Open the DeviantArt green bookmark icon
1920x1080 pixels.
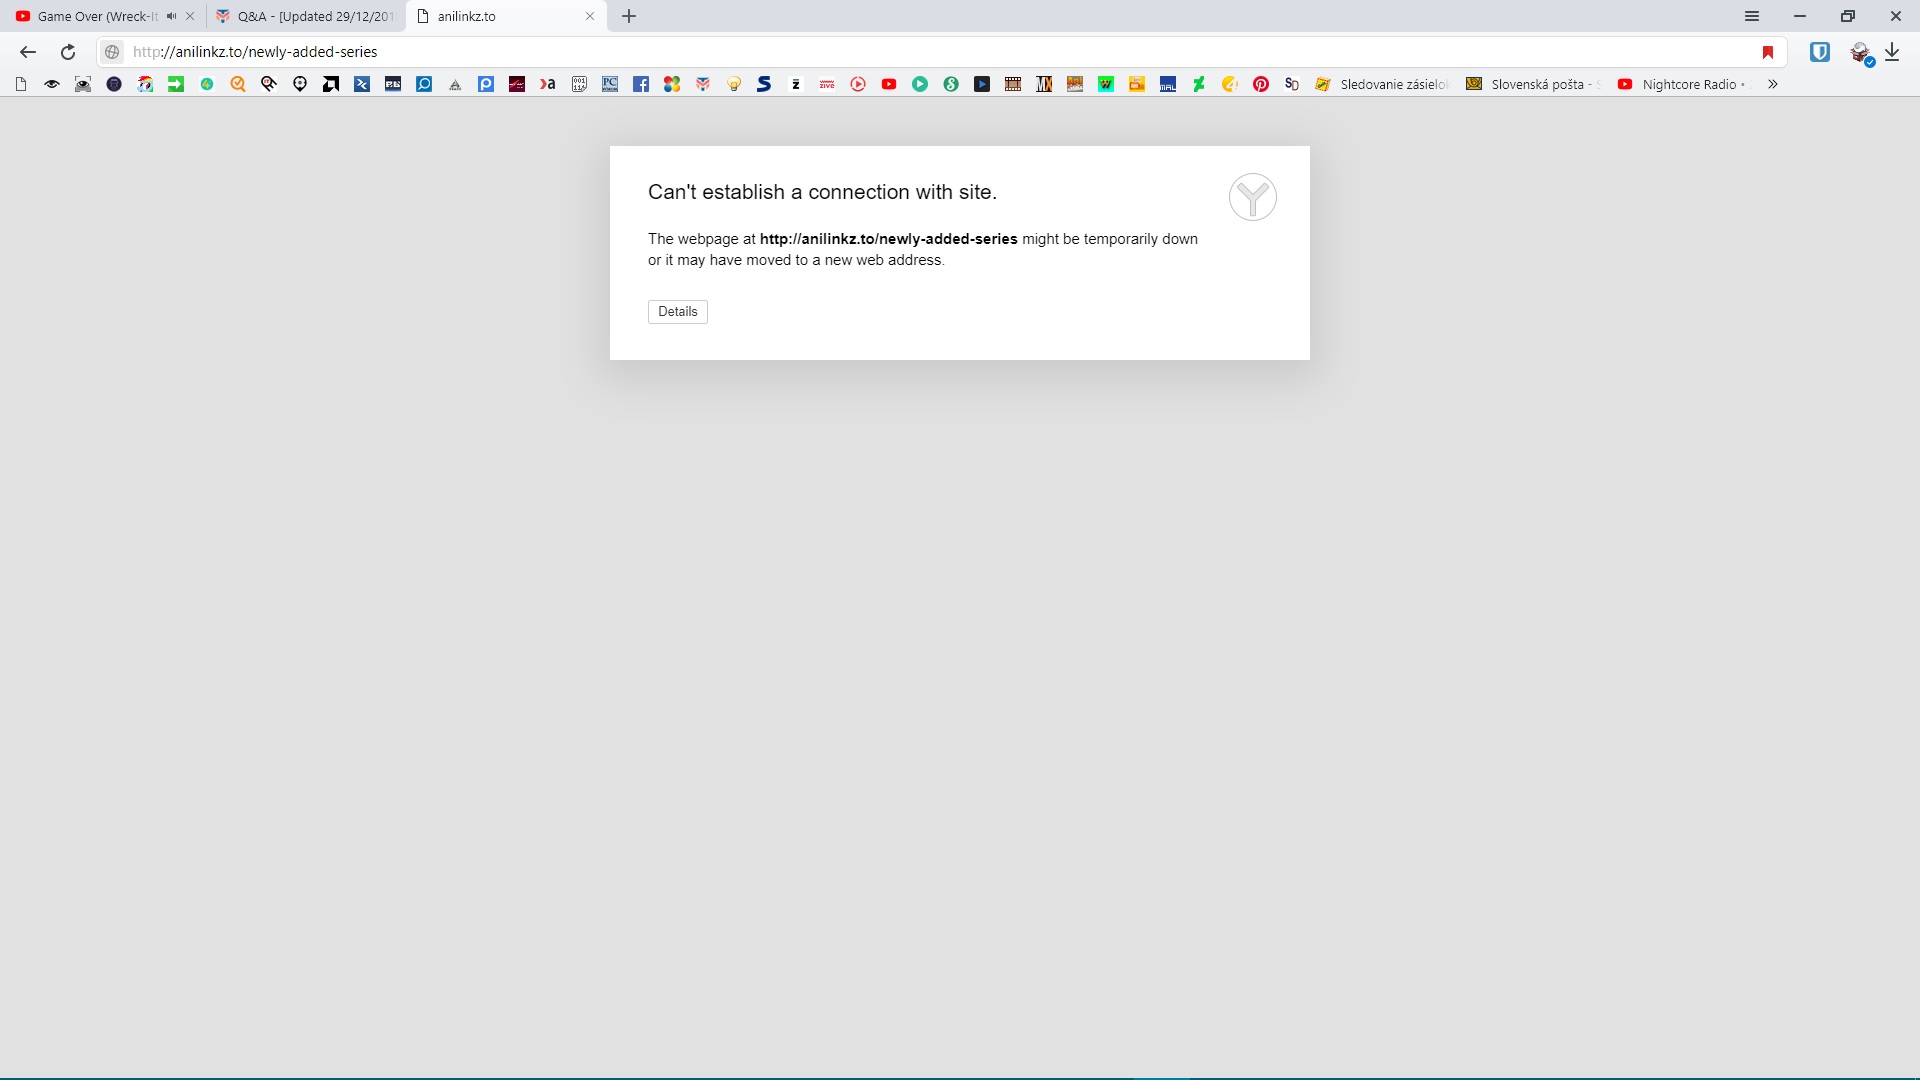click(x=1199, y=85)
